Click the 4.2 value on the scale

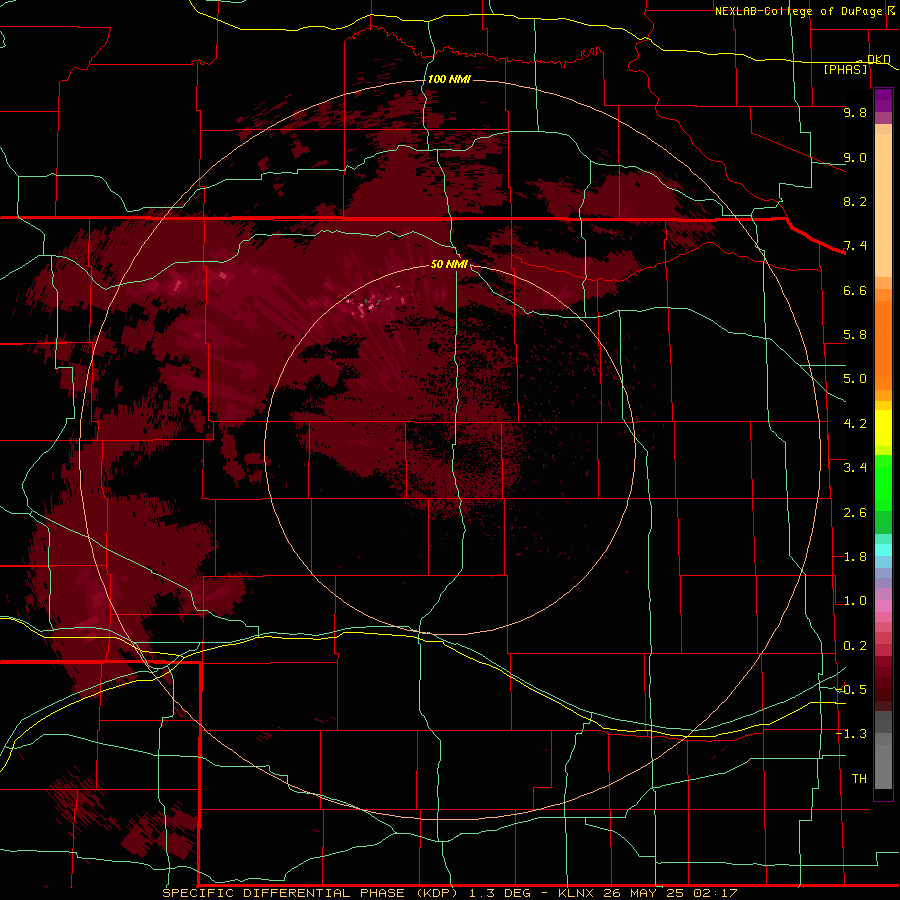[x=855, y=424]
